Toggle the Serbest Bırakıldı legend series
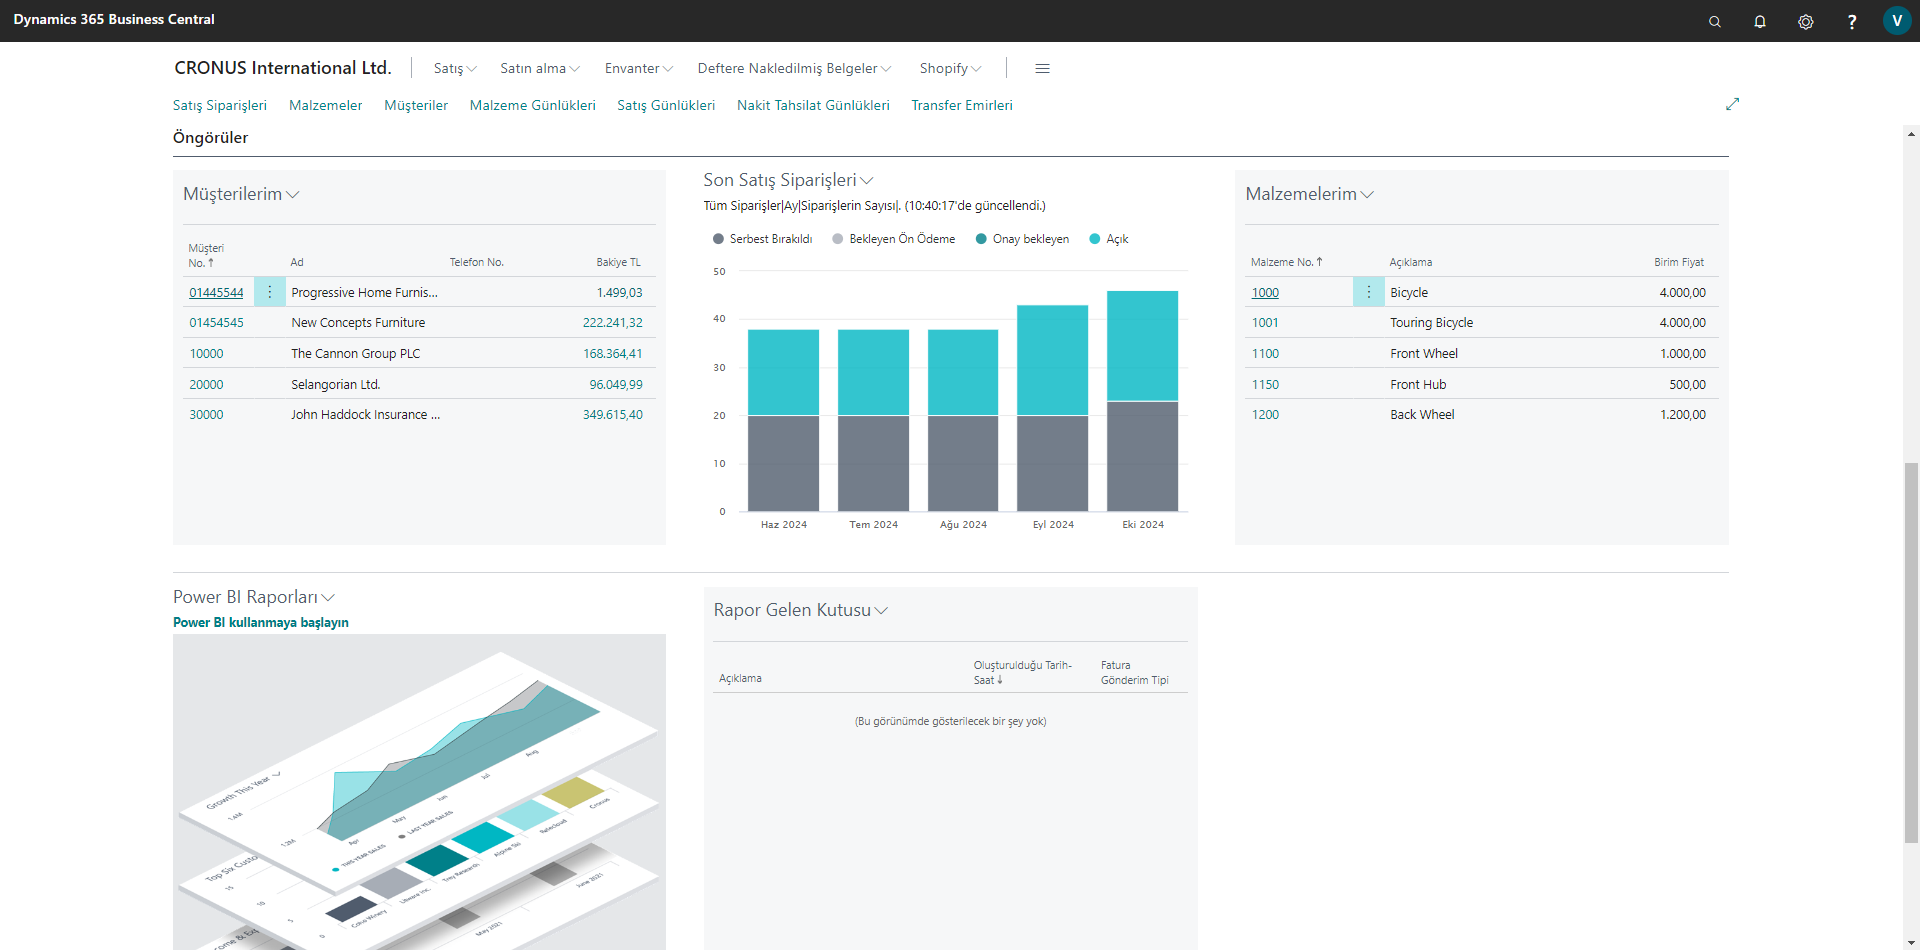 pyautogui.click(x=763, y=239)
